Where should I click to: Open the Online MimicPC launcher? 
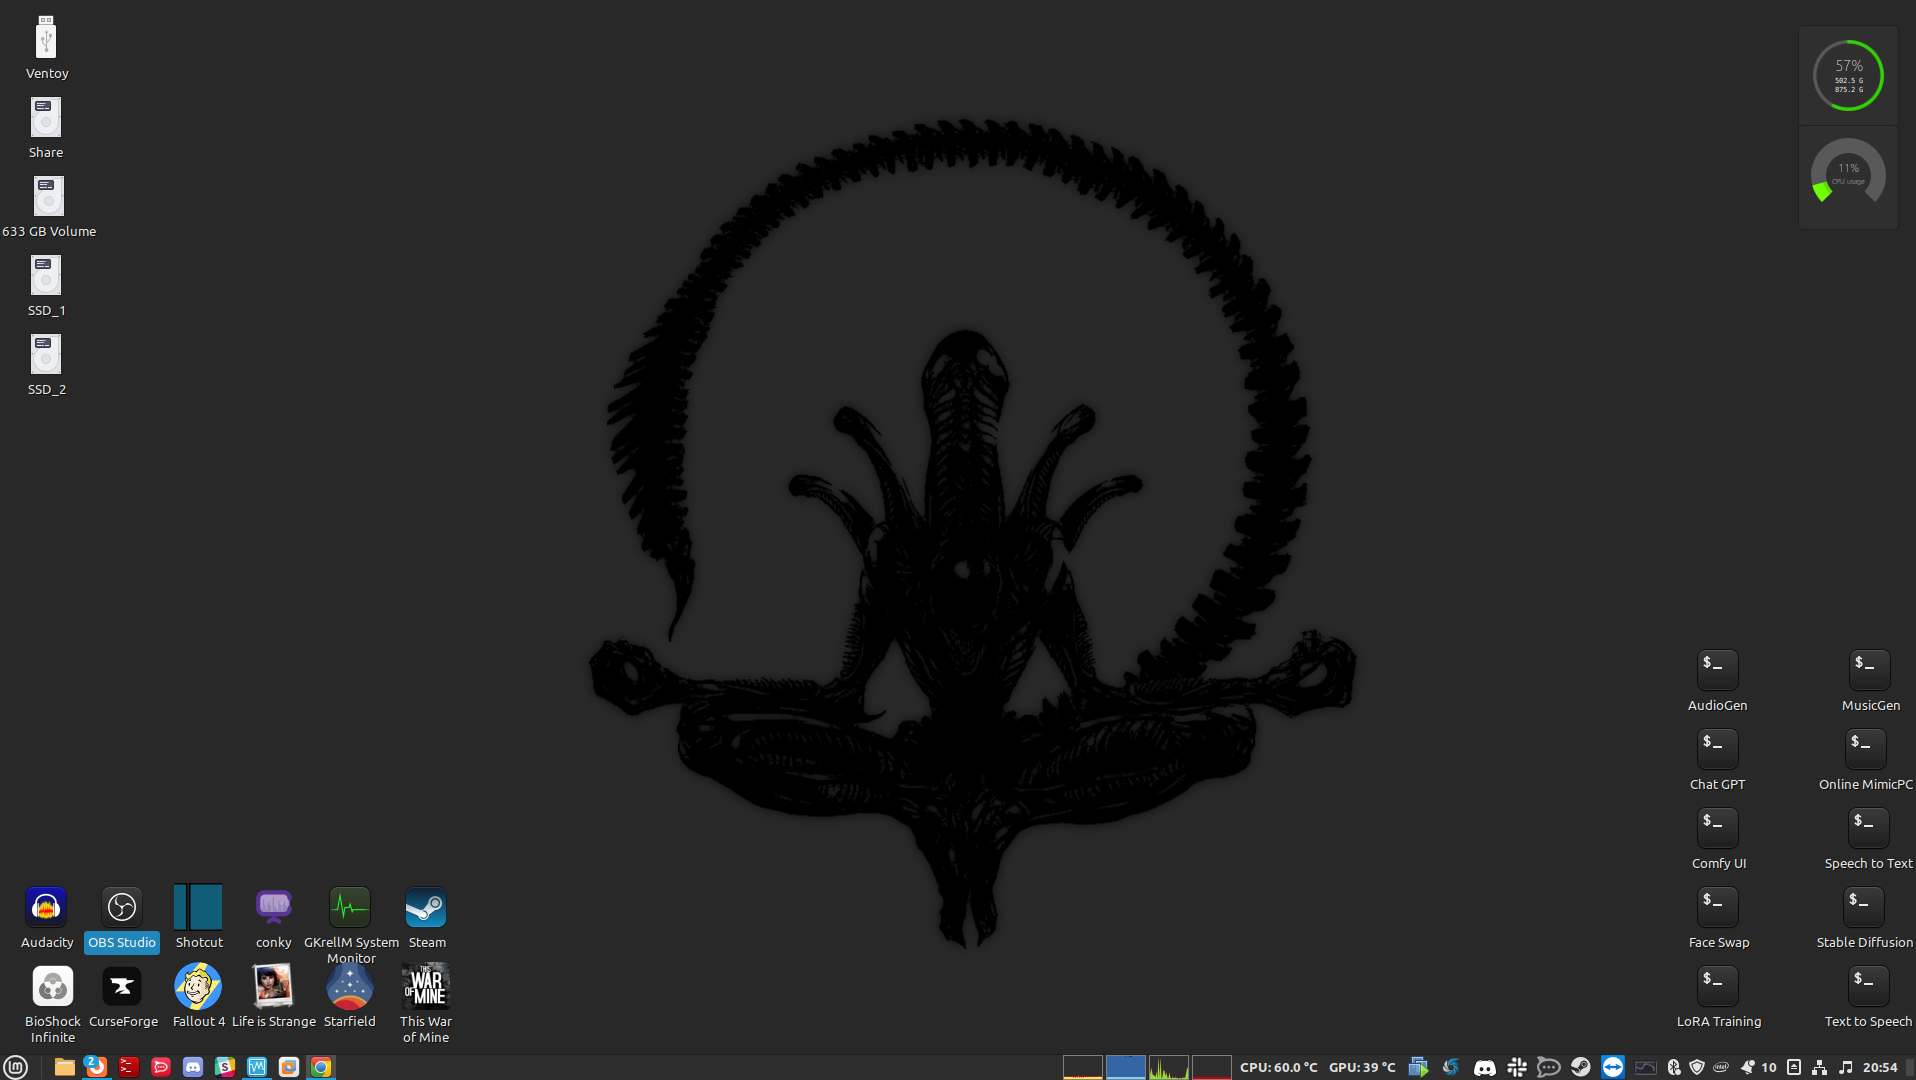click(x=1865, y=759)
